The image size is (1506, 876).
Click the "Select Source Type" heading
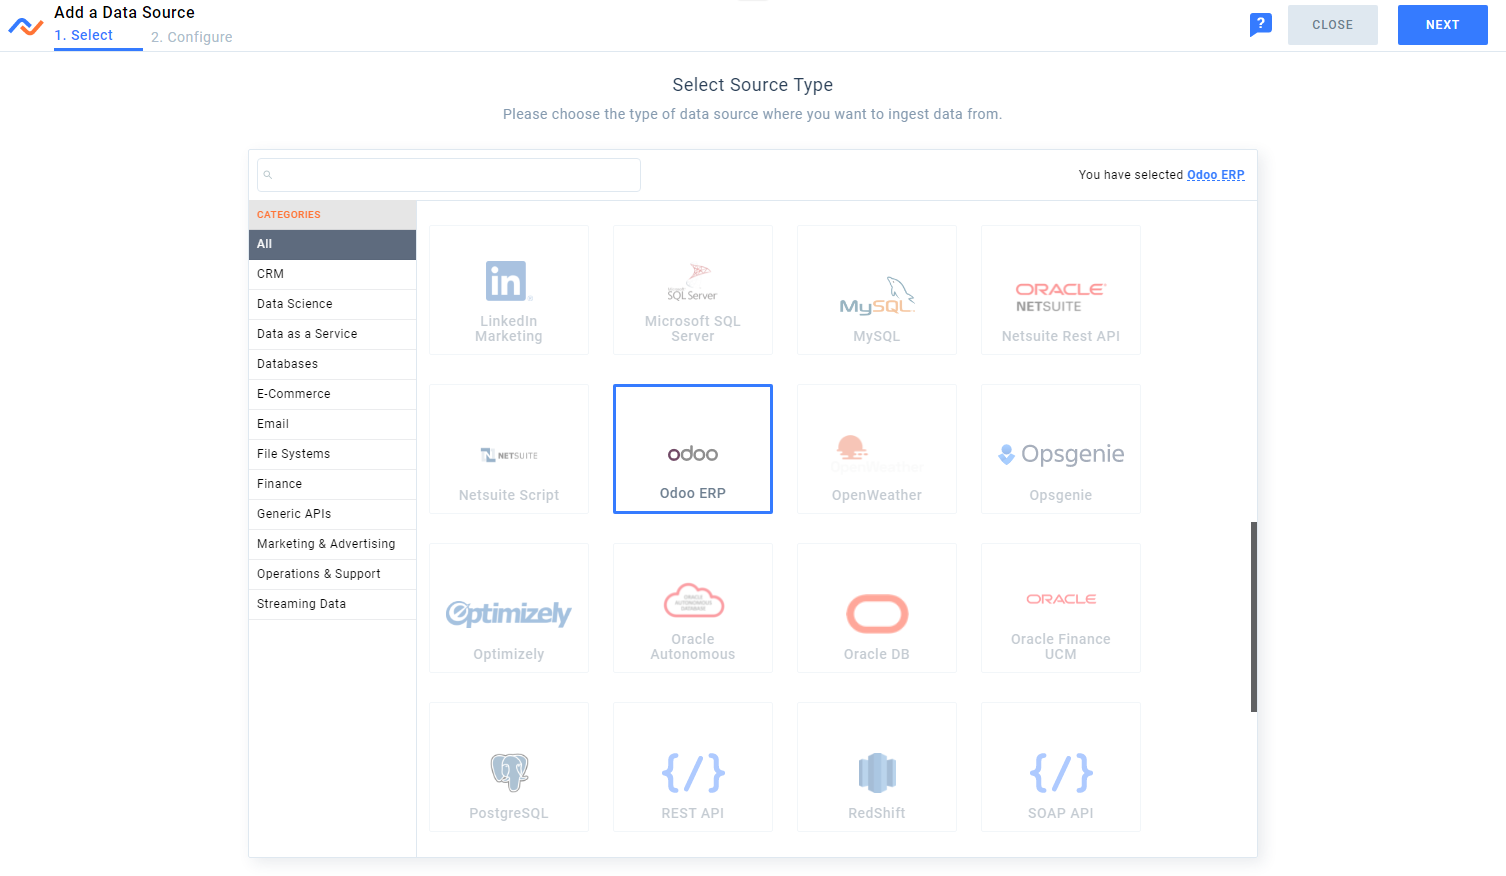coord(753,85)
